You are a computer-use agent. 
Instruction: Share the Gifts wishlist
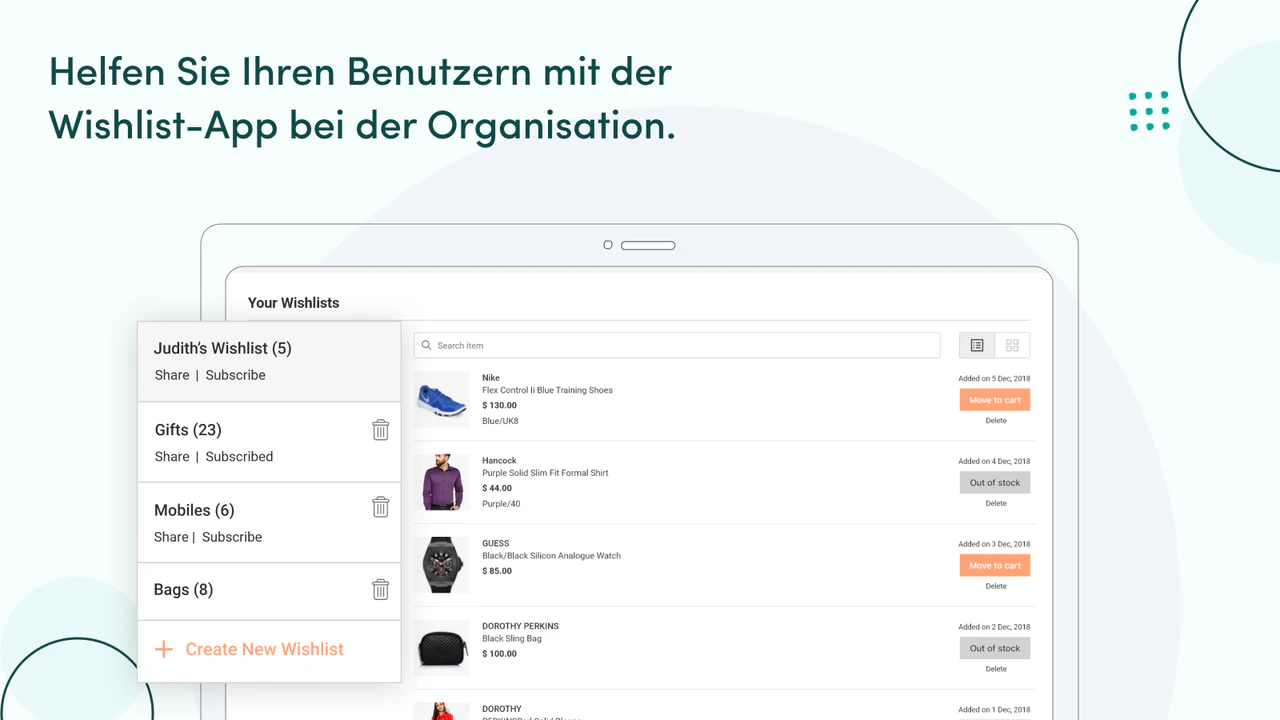pyautogui.click(x=172, y=456)
